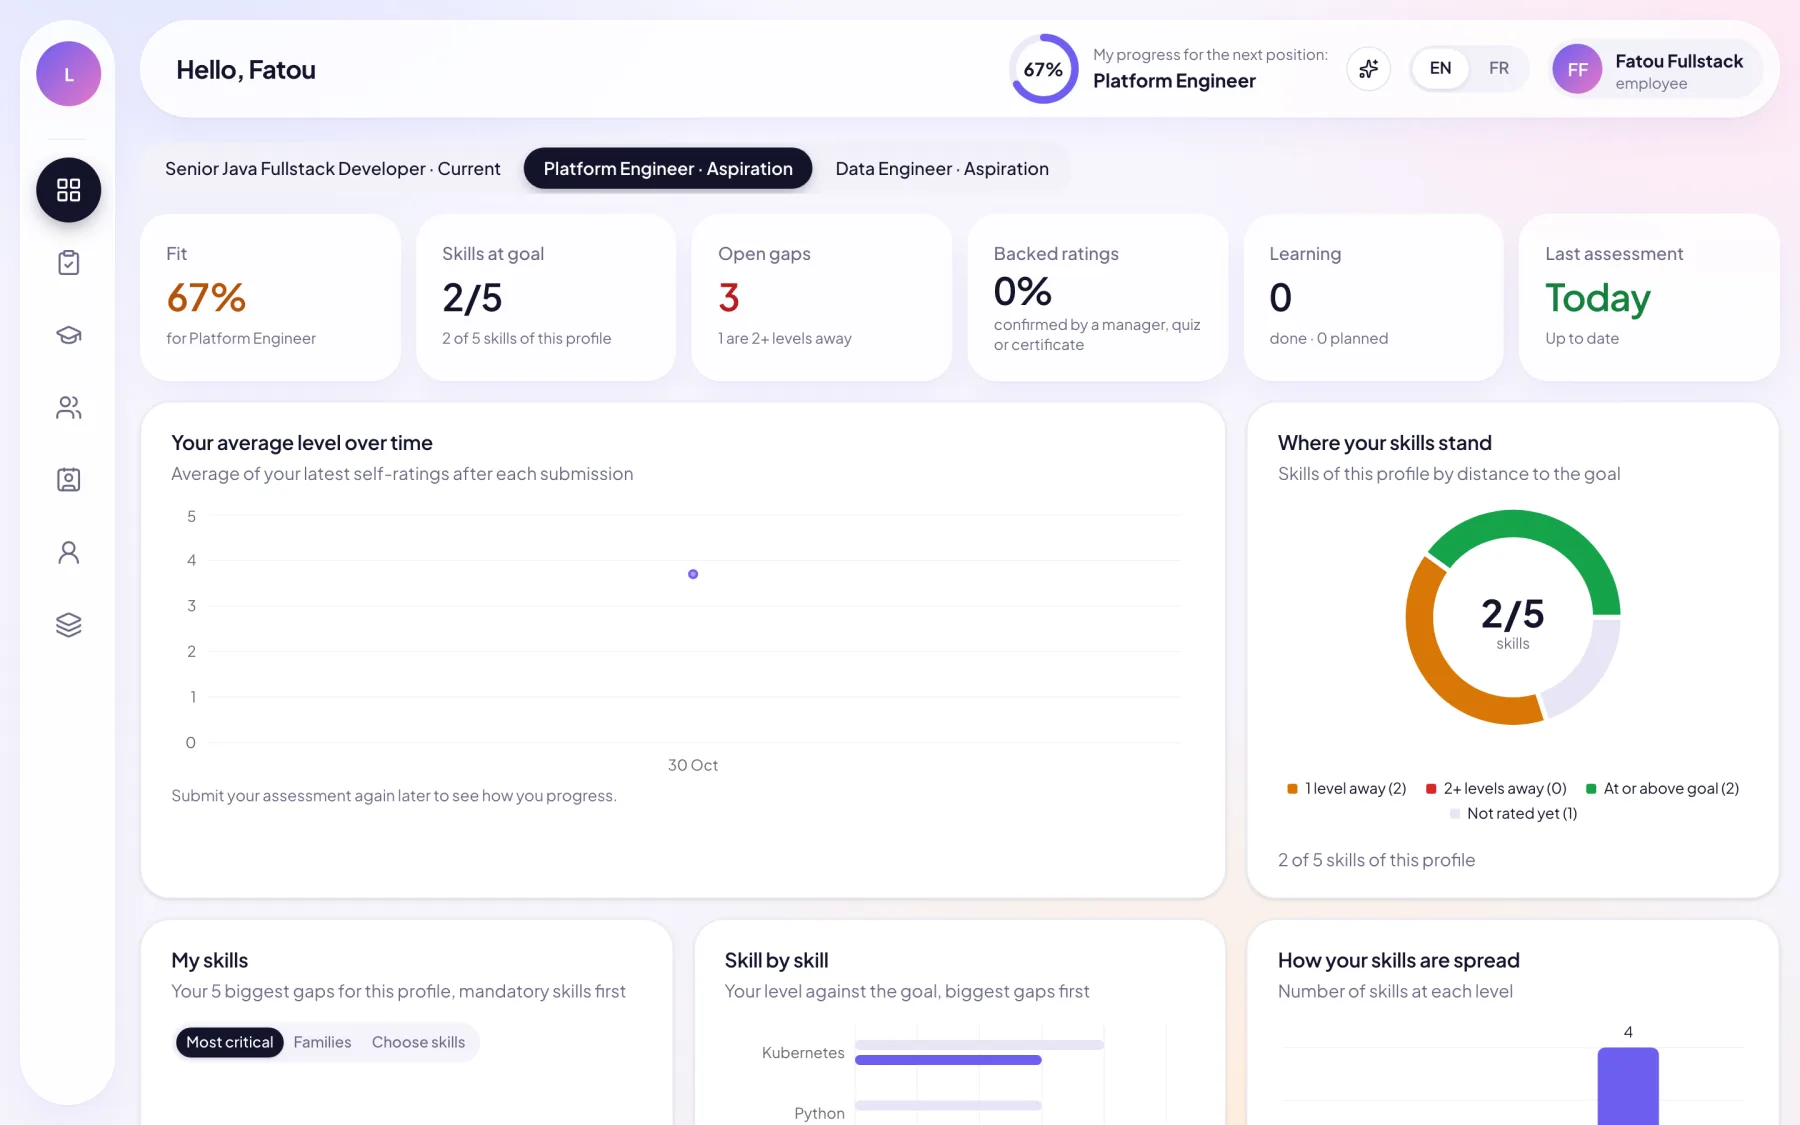Image resolution: width=1800 pixels, height=1125 pixels.
Task: Switch language to EN
Action: [x=1440, y=69]
